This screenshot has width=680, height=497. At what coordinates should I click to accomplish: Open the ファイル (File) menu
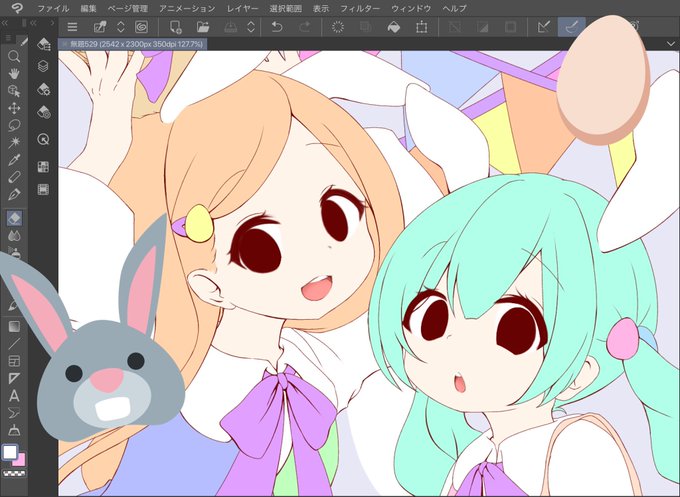point(53,8)
